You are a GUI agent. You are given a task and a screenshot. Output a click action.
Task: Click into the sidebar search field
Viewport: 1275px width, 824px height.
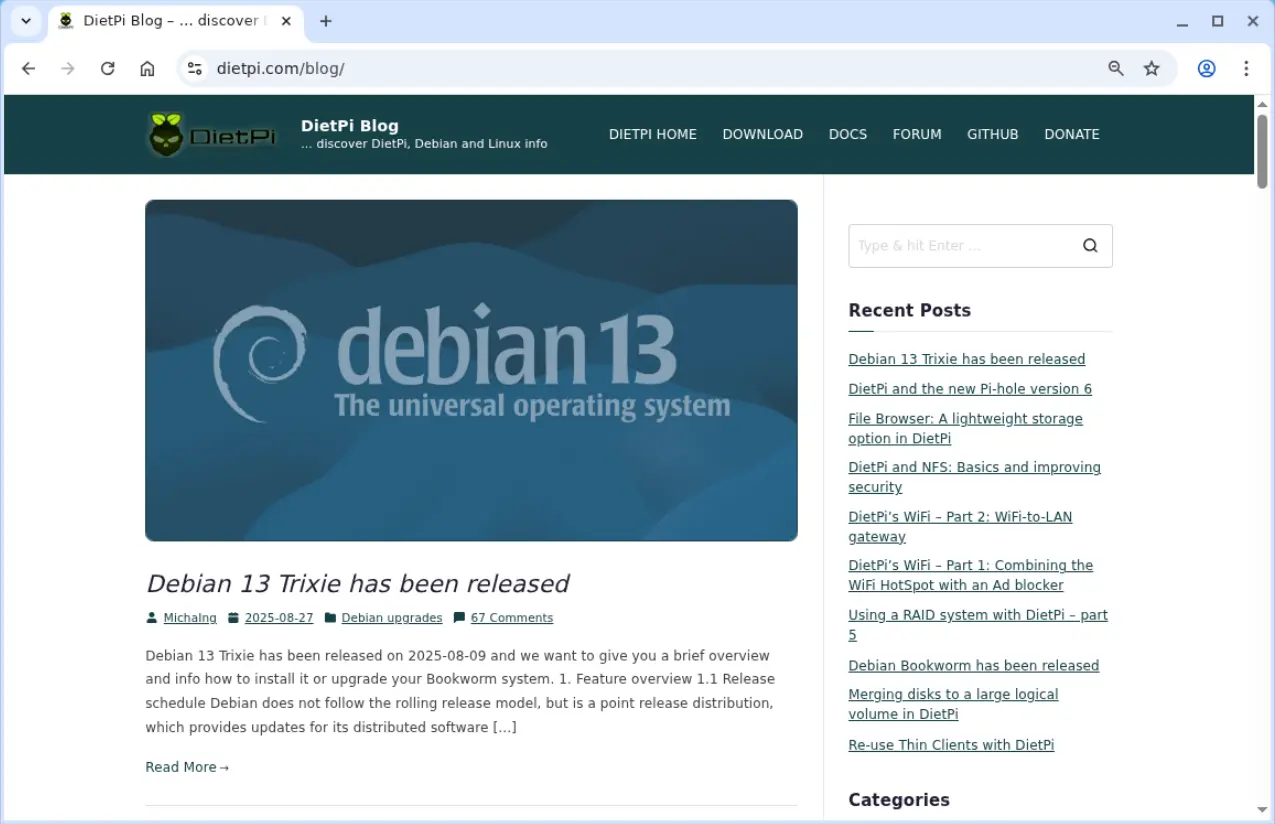click(958, 246)
